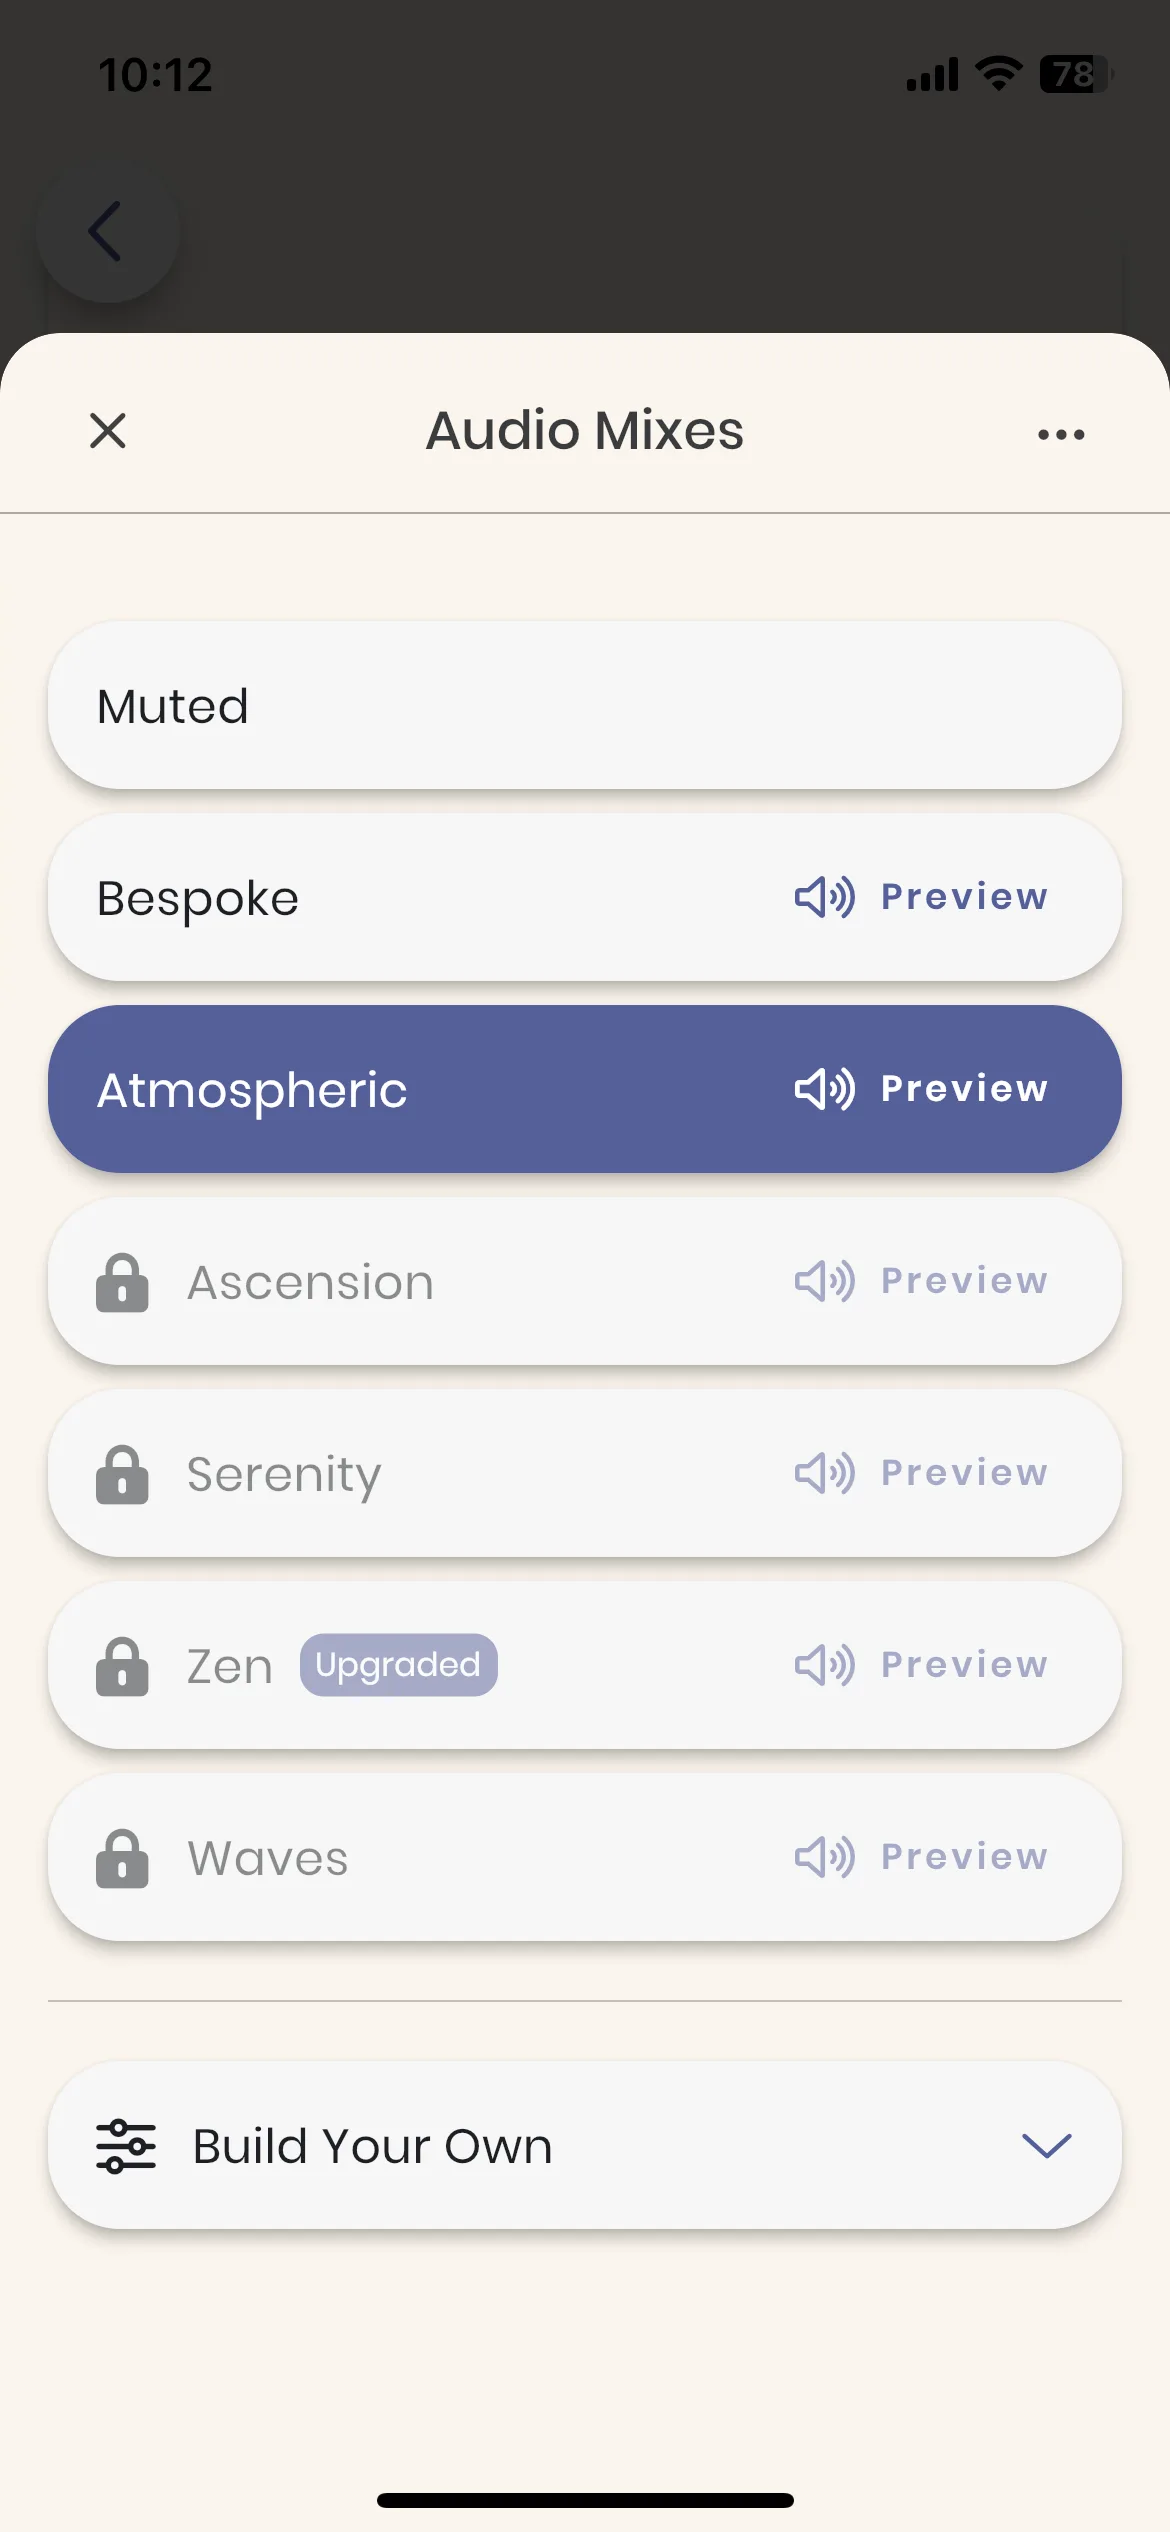Tap the speaker icon on Atmospheric row
The image size is (1170, 2532).
[824, 1089]
